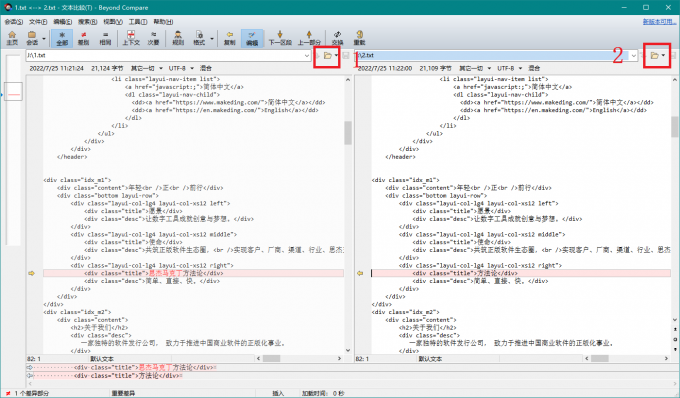Open the 帮助(H) menu
This screenshot has width=680, height=398.
click(x=163, y=22)
